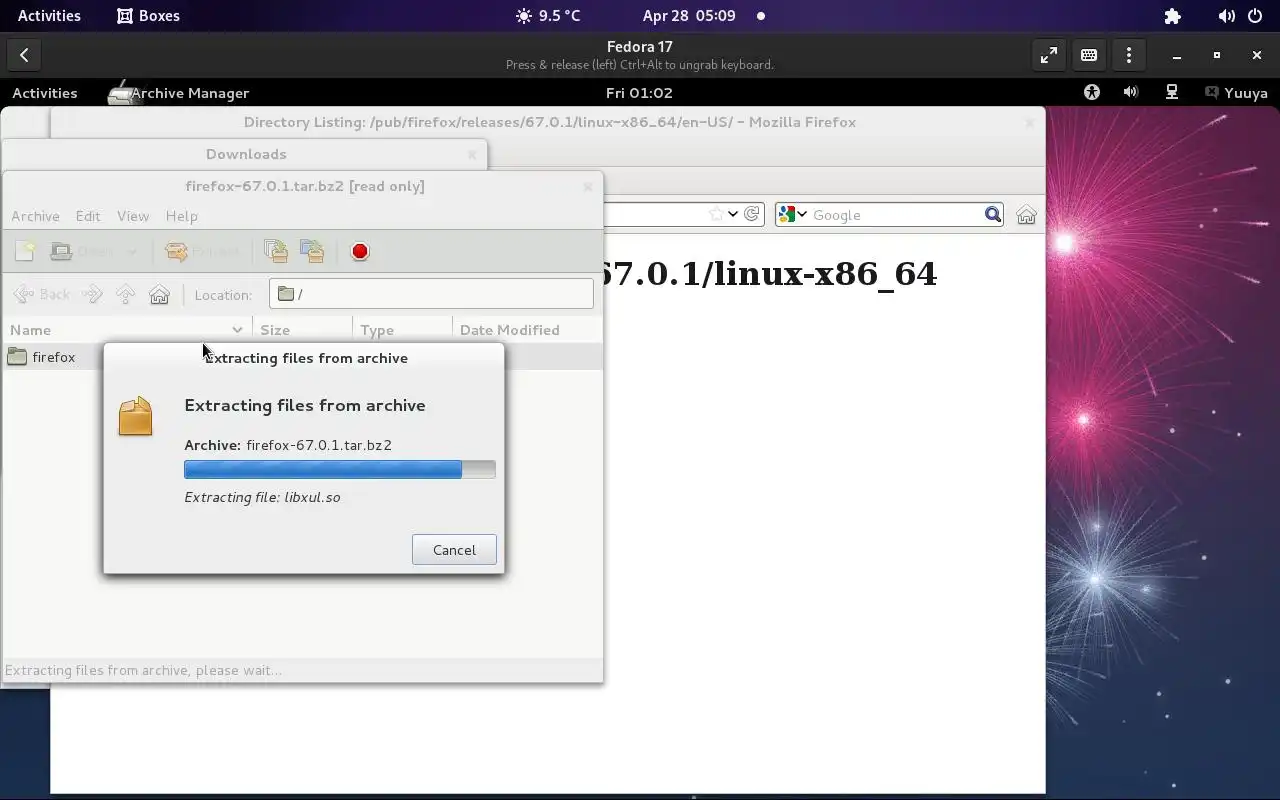
Task: Open the Boxes app menu in top bar
Action: [148, 16]
